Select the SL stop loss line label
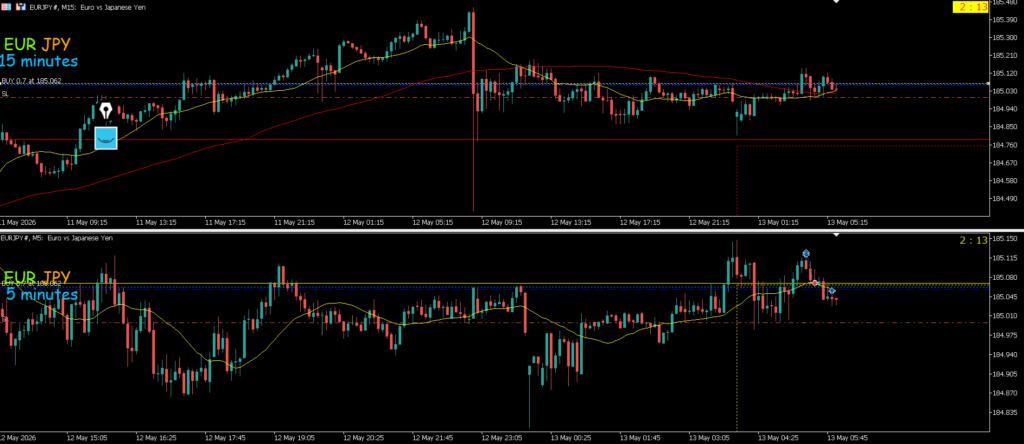 tap(5, 94)
